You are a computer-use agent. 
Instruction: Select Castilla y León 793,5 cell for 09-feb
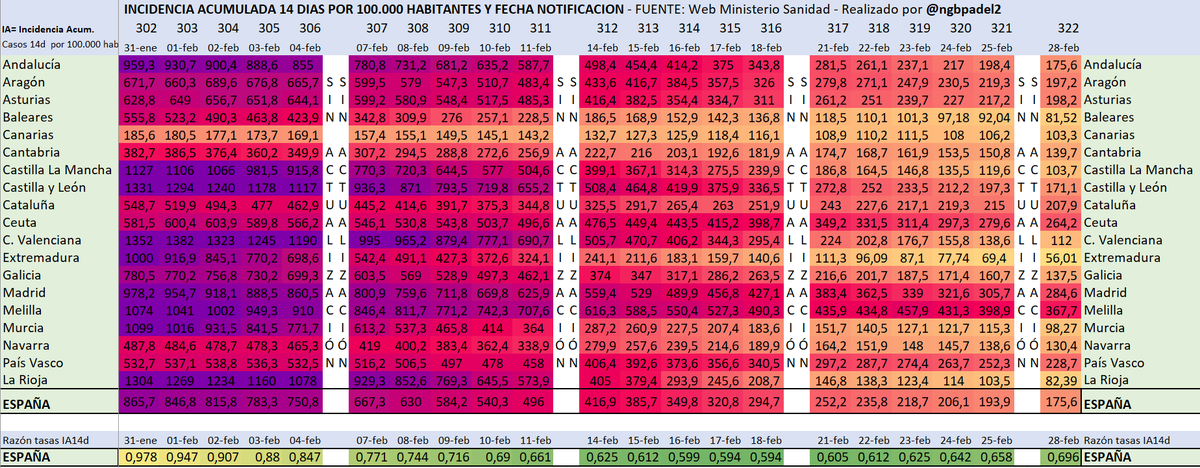[450, 187]
